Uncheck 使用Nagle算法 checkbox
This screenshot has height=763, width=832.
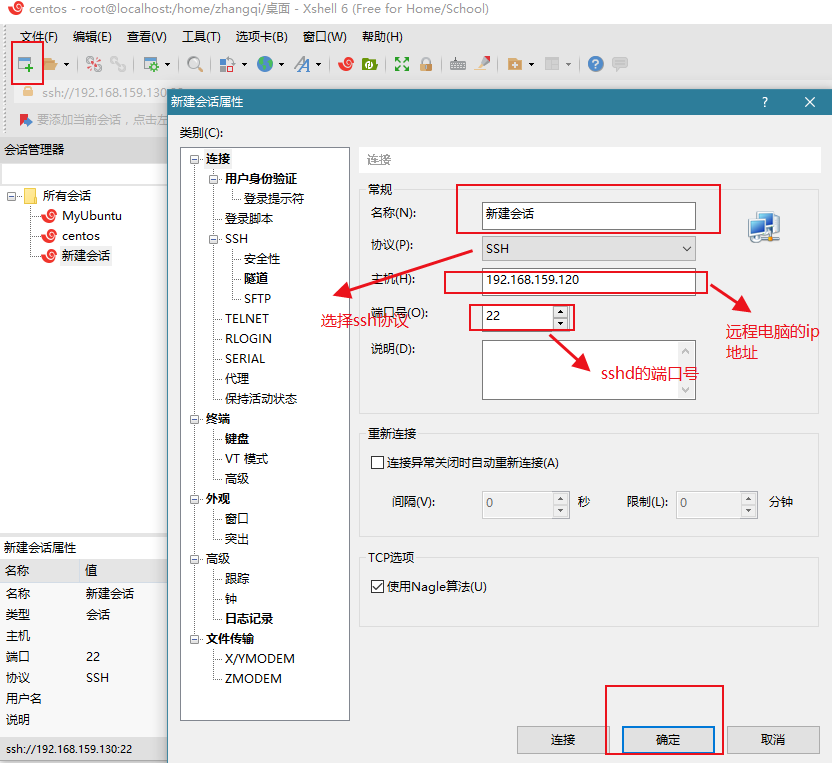(377, 586)
